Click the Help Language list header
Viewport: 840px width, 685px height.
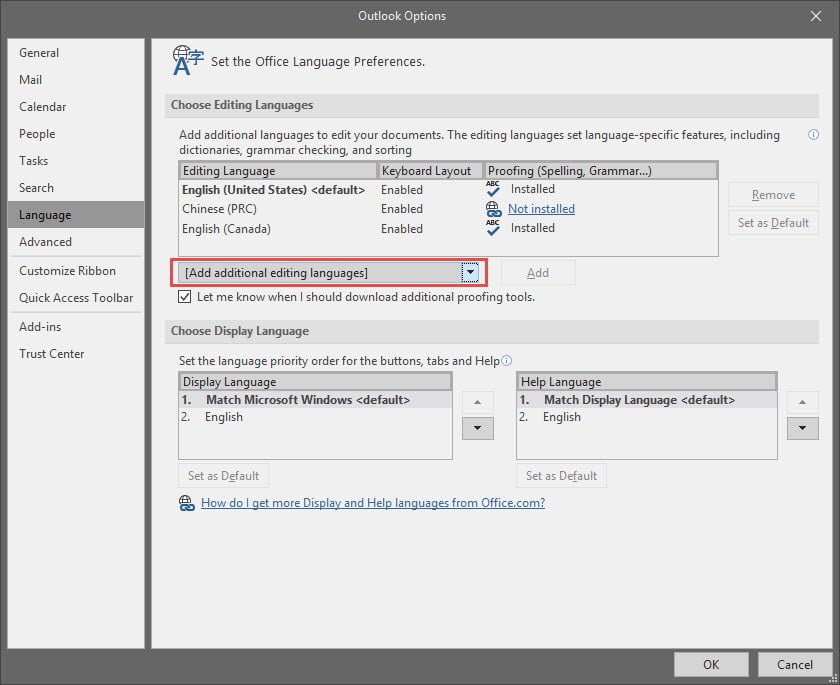(647, 382)
